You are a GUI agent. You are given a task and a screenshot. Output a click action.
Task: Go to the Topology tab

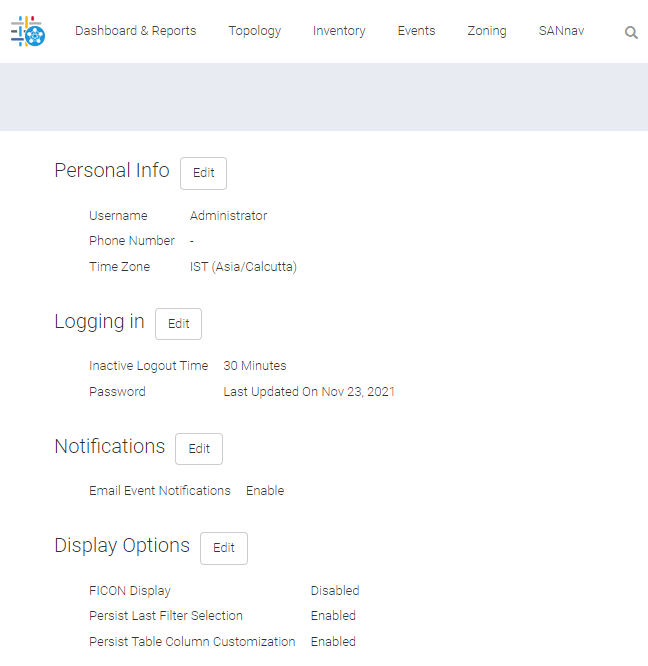(254, 31)
